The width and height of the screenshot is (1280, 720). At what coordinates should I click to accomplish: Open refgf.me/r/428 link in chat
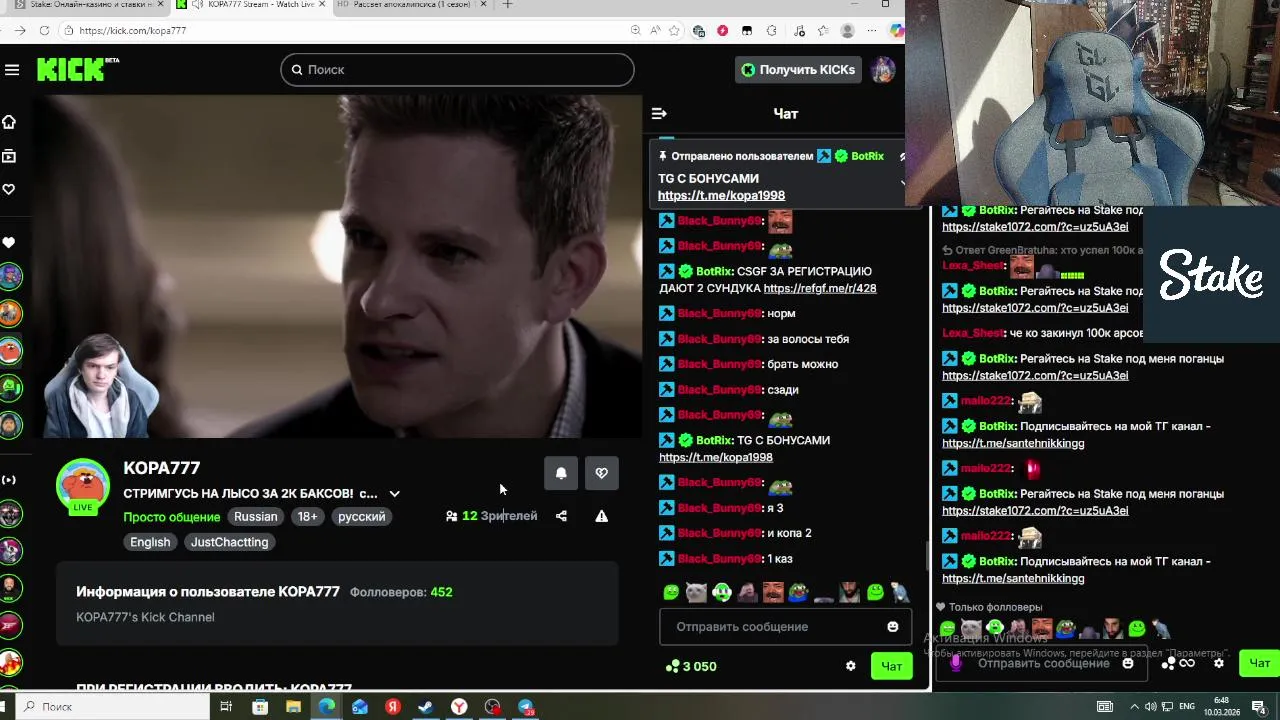pos(819,288)
